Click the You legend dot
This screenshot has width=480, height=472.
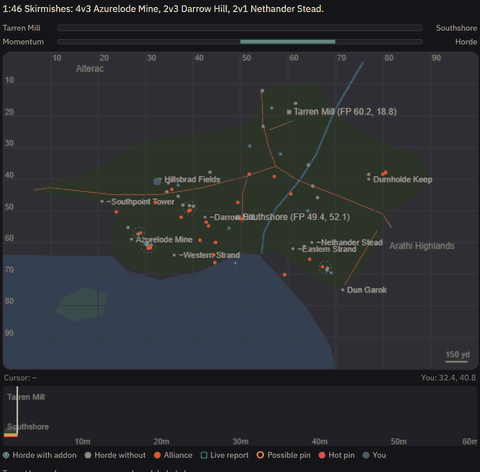click(366, 455)
